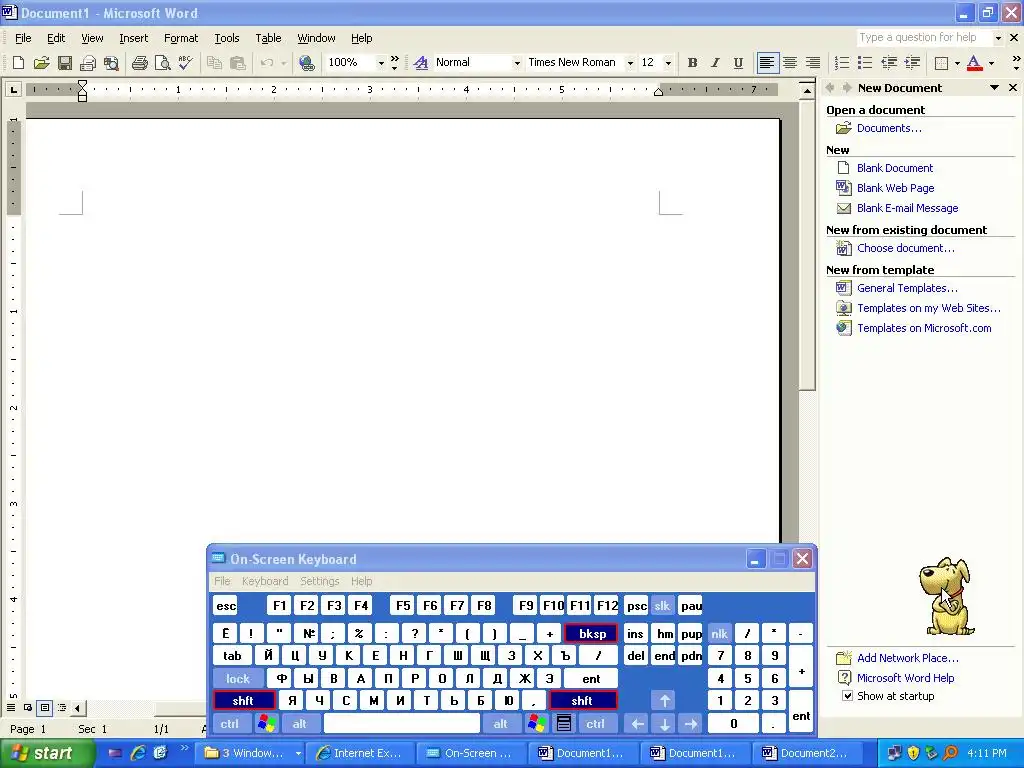Viewport: 1024px width, 768px height.
Task: Save the document with the floppy disk icon
Action: point(65,63)
